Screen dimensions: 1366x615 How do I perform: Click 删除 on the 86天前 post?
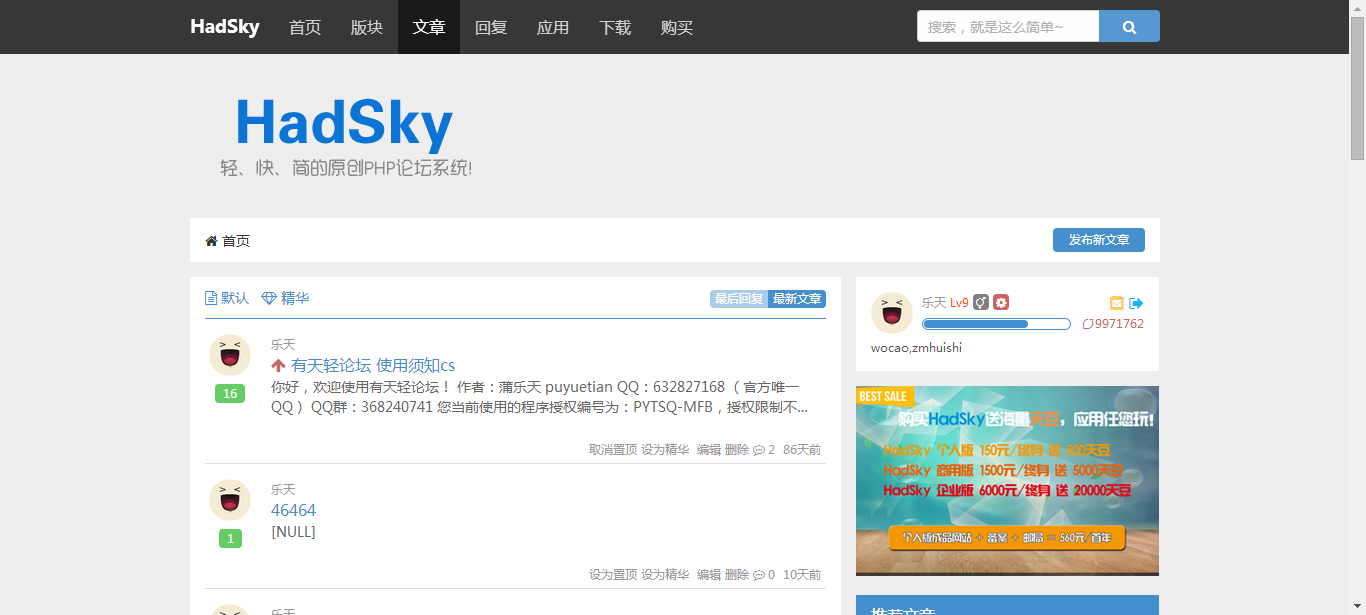737,450
